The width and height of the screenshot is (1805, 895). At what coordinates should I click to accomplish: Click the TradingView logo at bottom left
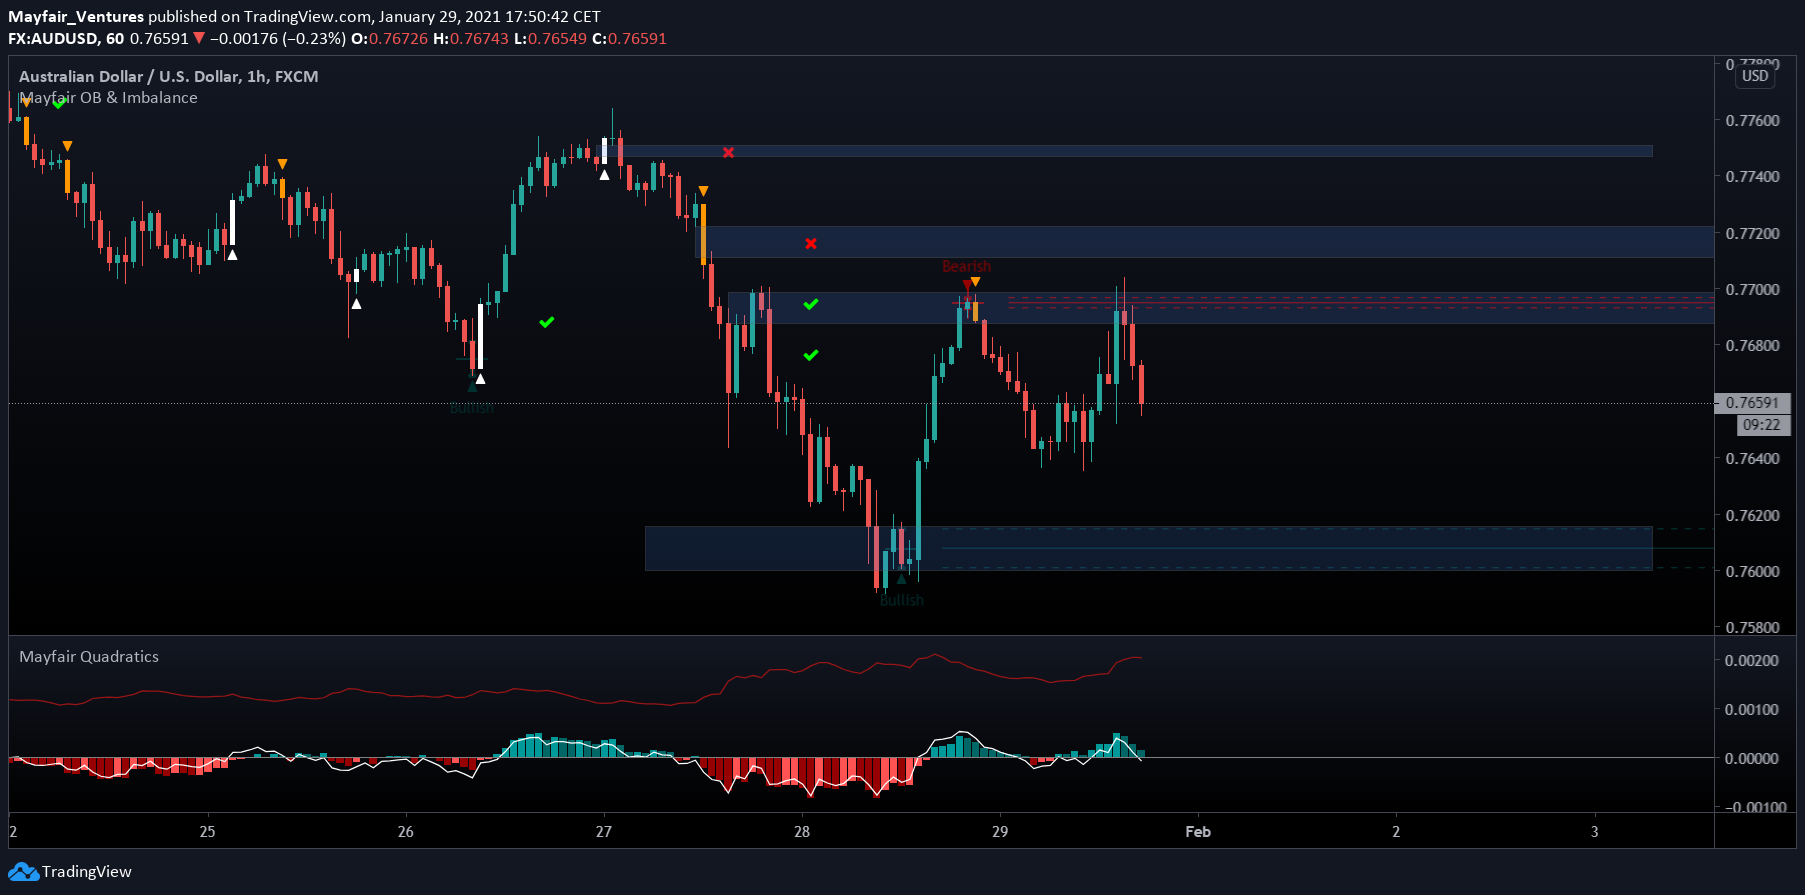[x=70, y=872]
